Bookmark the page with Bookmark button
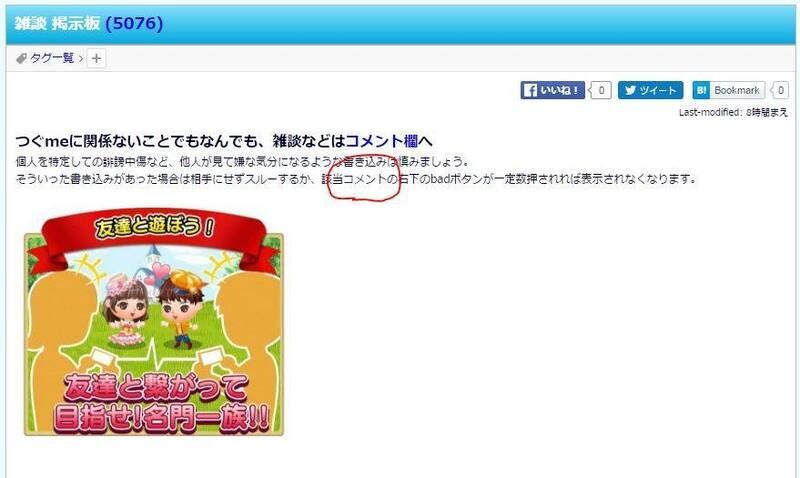Screen dimensions: 800x478 pyautogui.click(x=729, y=90)
